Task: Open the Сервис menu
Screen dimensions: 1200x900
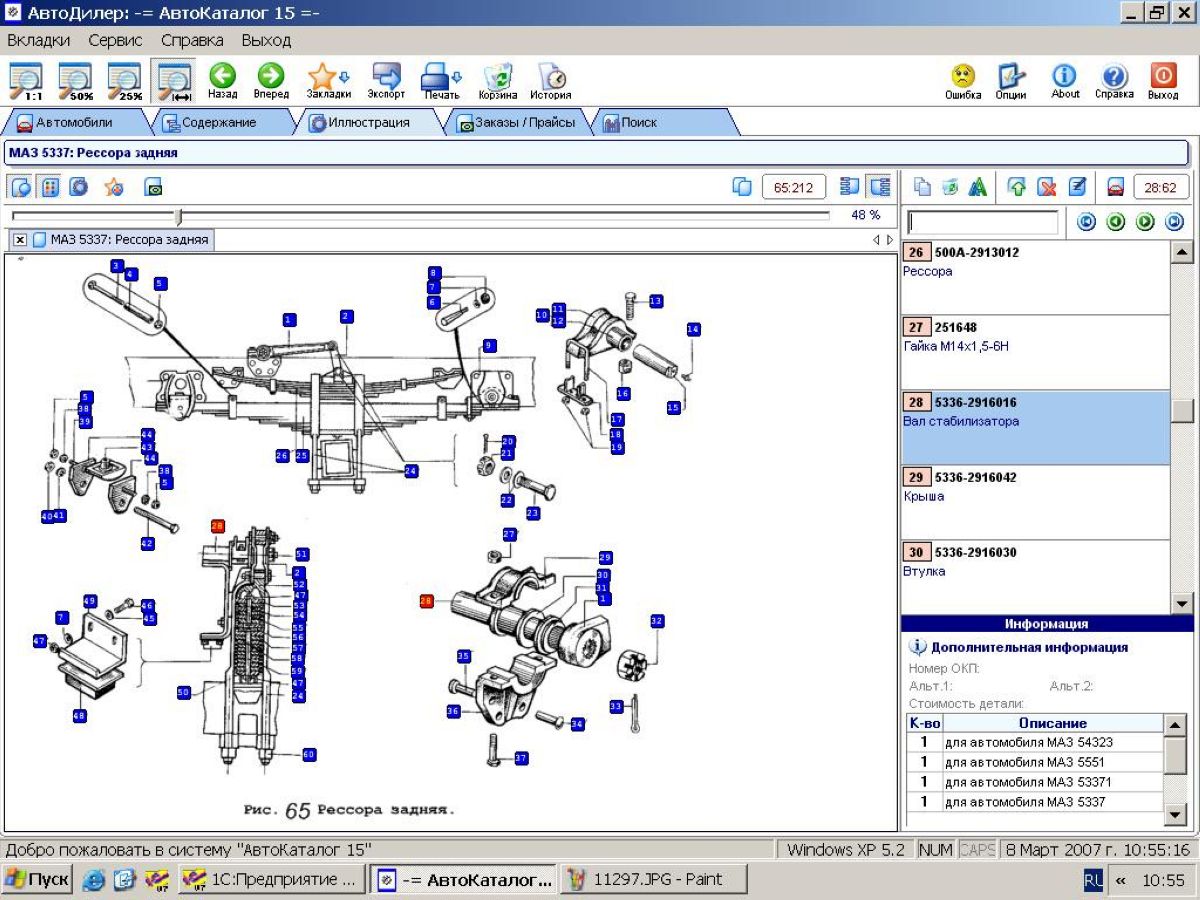Action: 115,40
